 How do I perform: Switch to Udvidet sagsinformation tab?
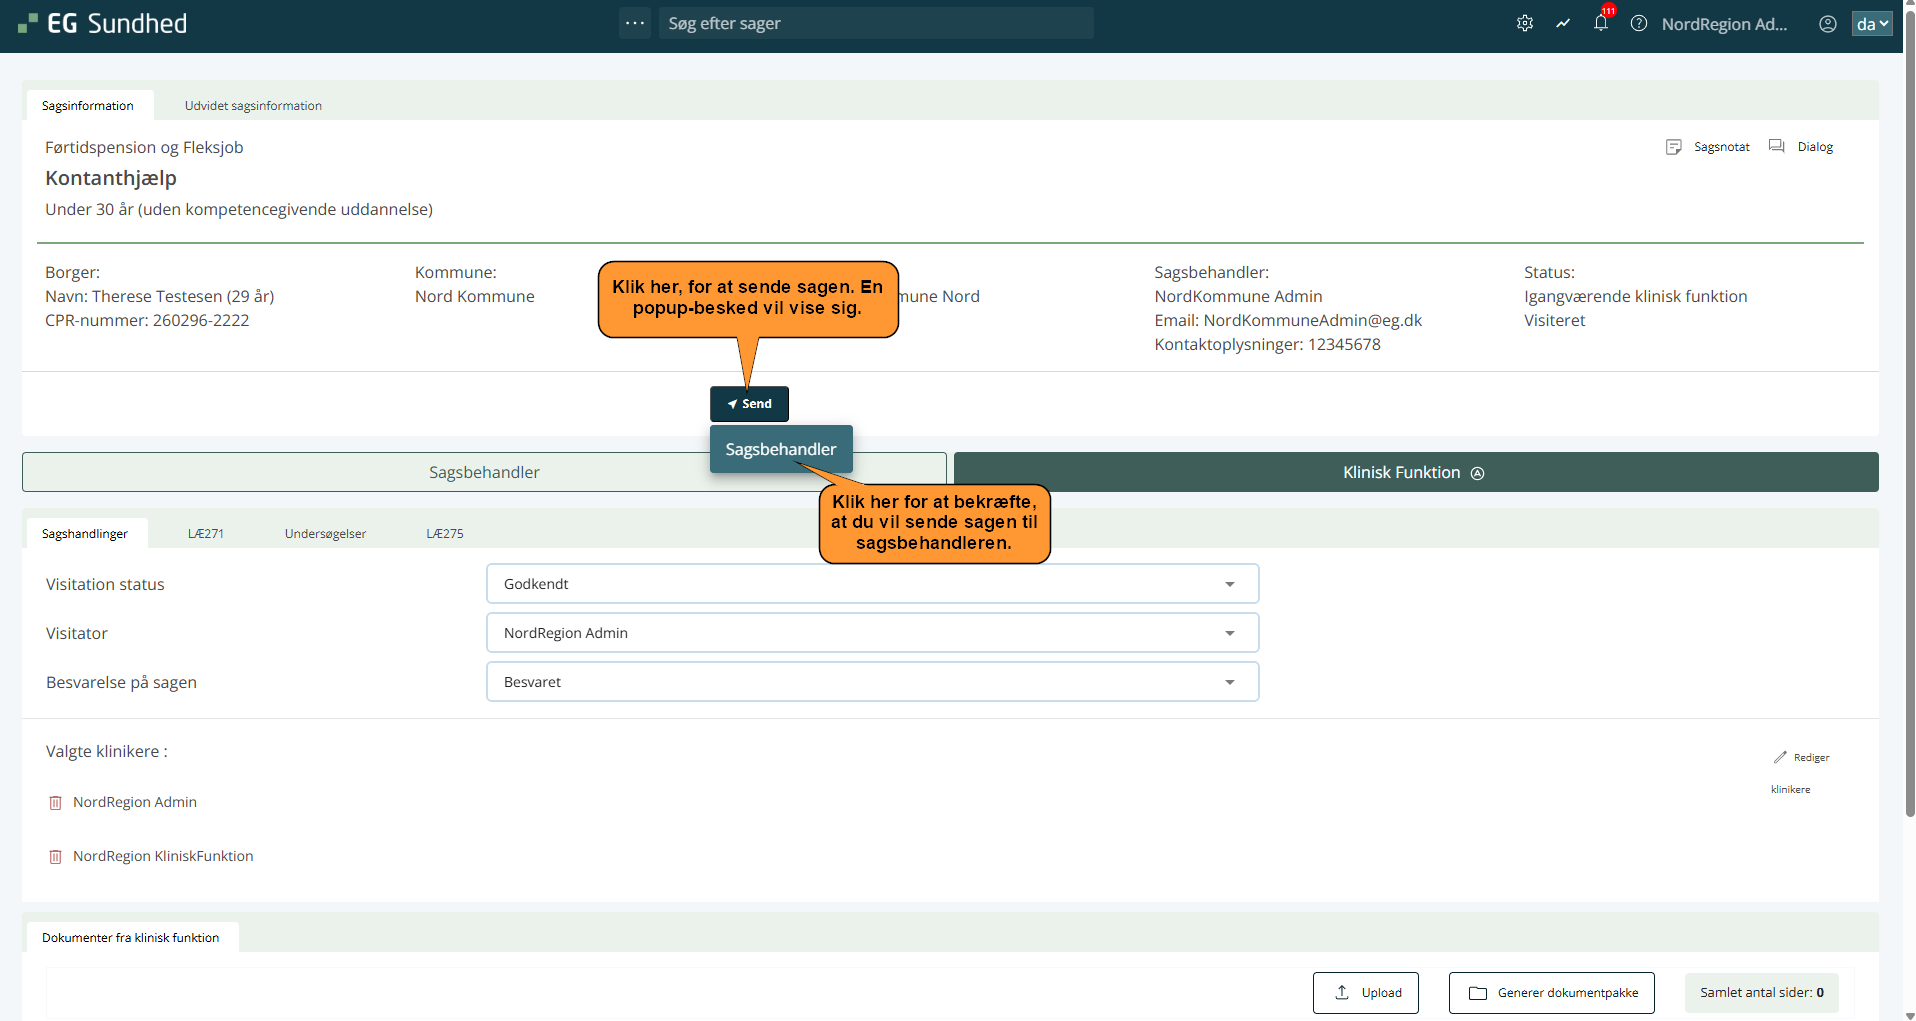coord(253,106)
